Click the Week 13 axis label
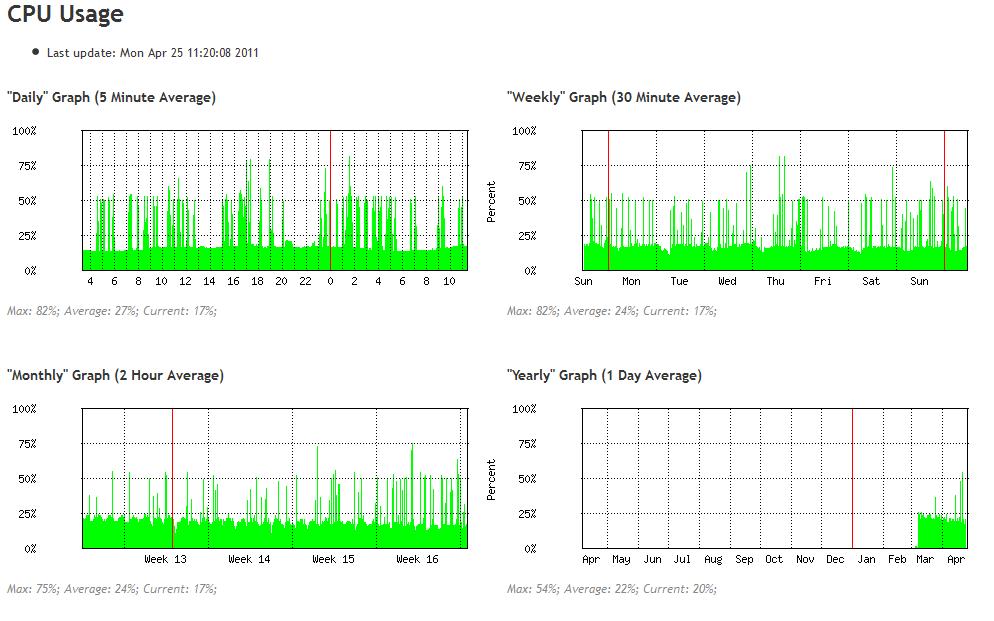Viewport: 994px width, 621px height. tap(165, 560)
